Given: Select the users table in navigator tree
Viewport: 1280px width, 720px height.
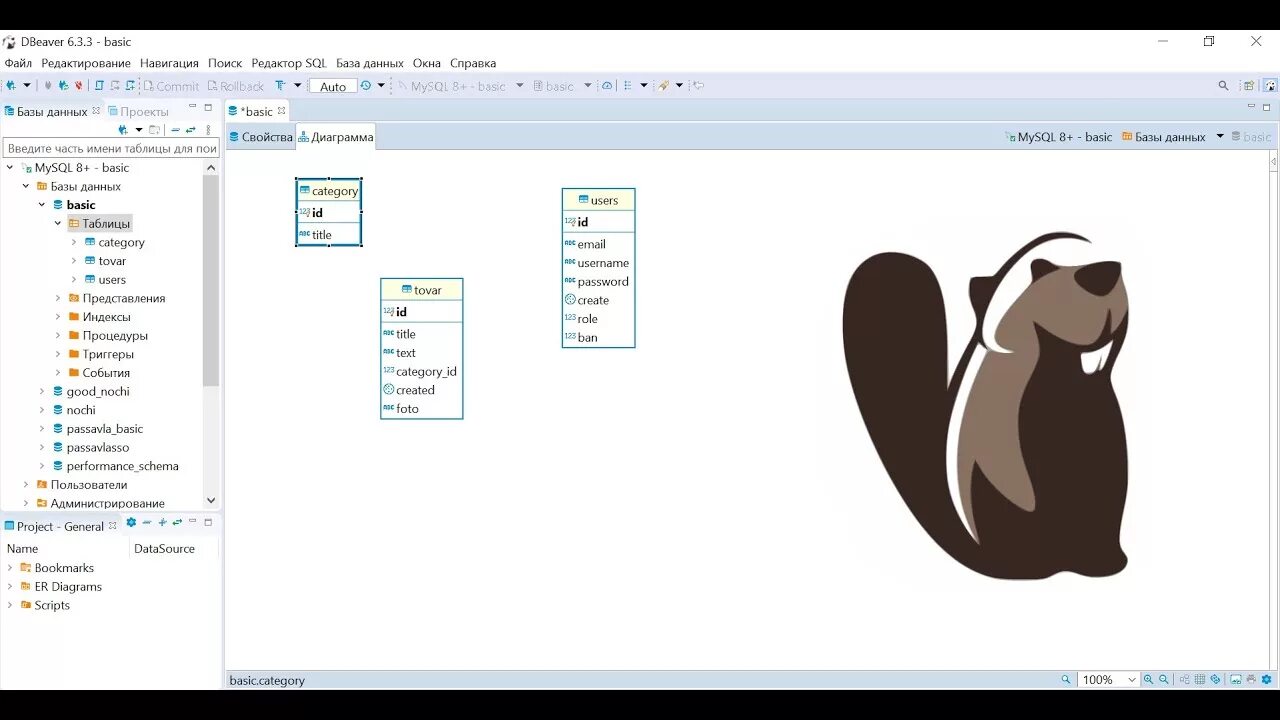Looking at the screenshot, I should [112, 280].
